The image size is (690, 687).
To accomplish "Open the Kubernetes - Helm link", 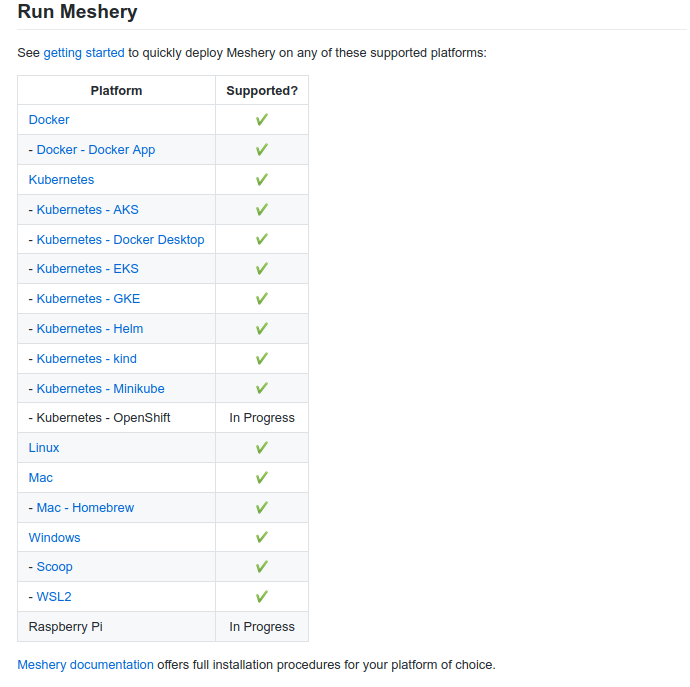I will (90, 328).
